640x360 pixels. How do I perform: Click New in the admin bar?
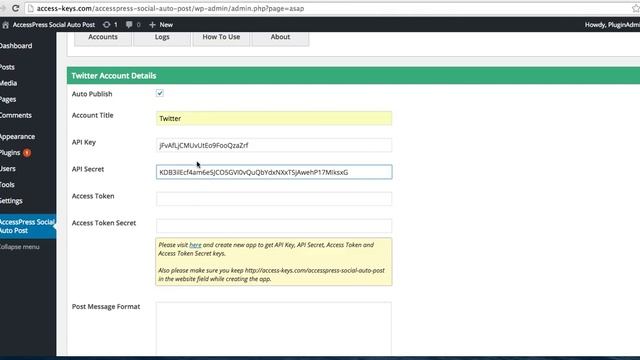click(x=166, y=25)
